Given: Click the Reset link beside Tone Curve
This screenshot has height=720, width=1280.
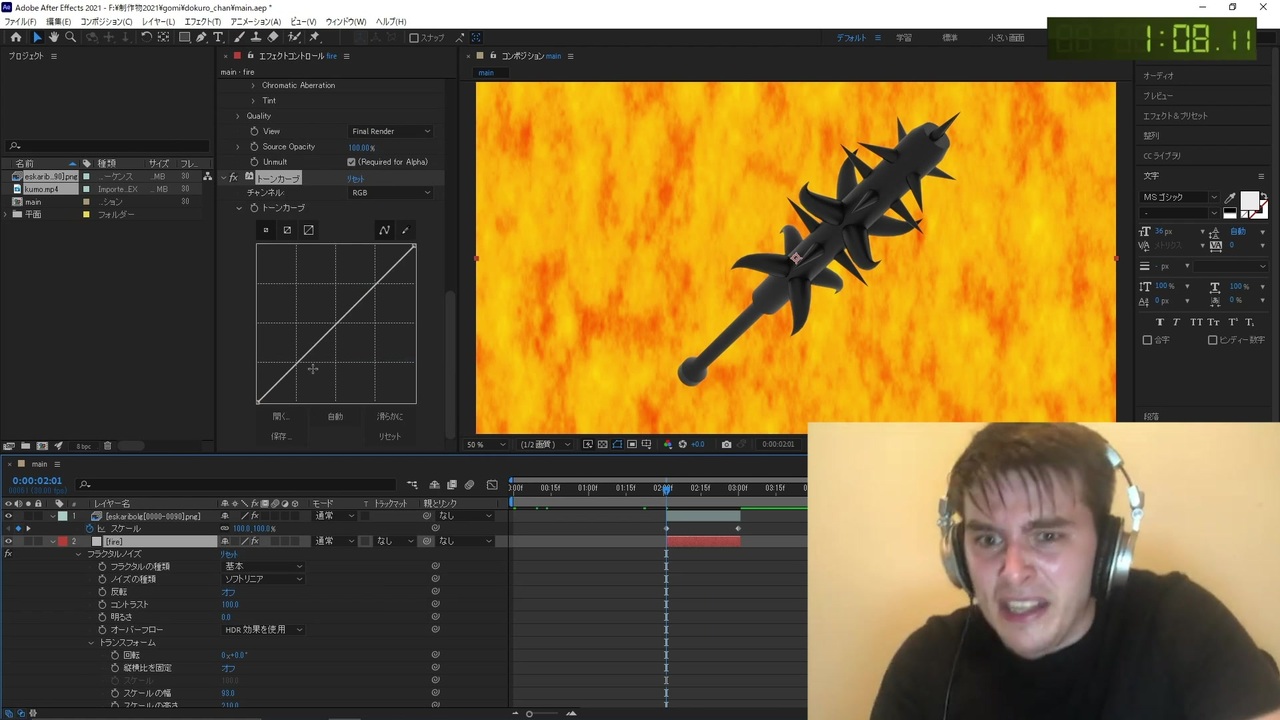Looking at the screenshot, I should (x=355, y=178).
